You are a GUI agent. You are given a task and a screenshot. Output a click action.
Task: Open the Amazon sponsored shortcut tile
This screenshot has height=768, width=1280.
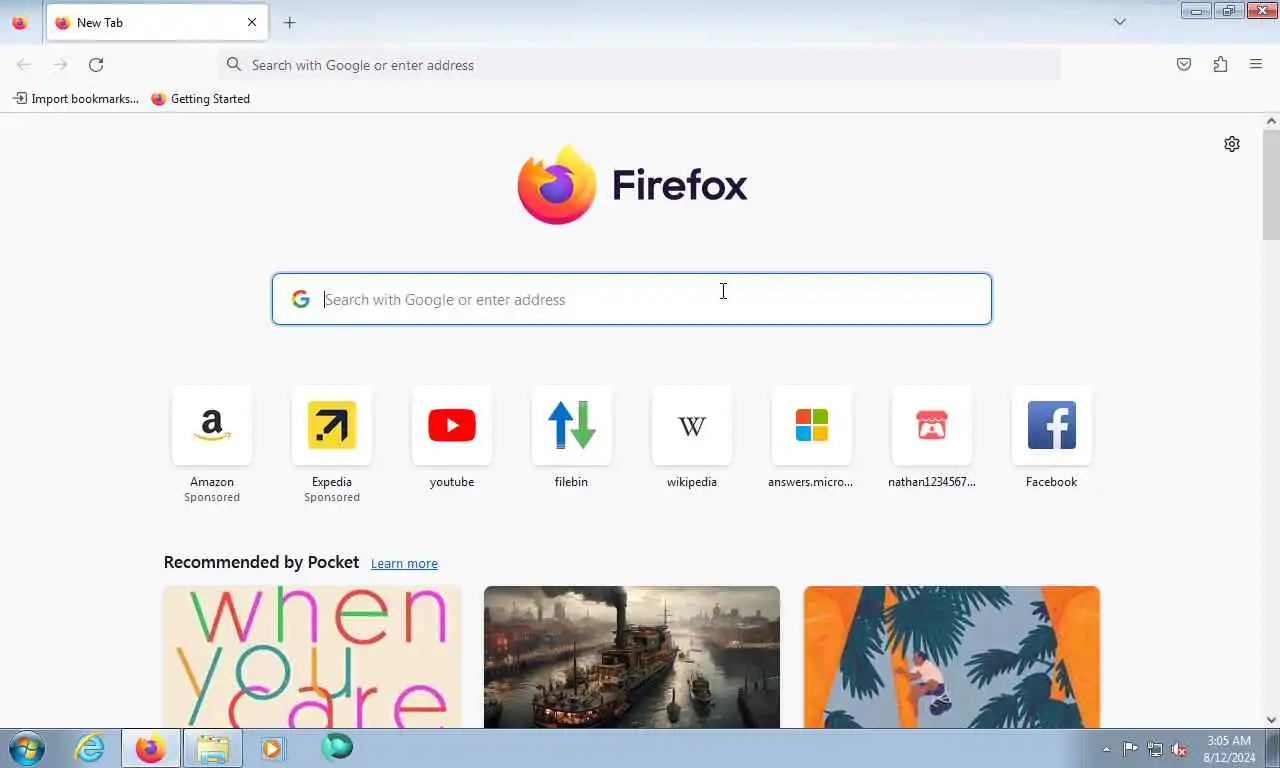pyautogui.click(x=212, y=426)
